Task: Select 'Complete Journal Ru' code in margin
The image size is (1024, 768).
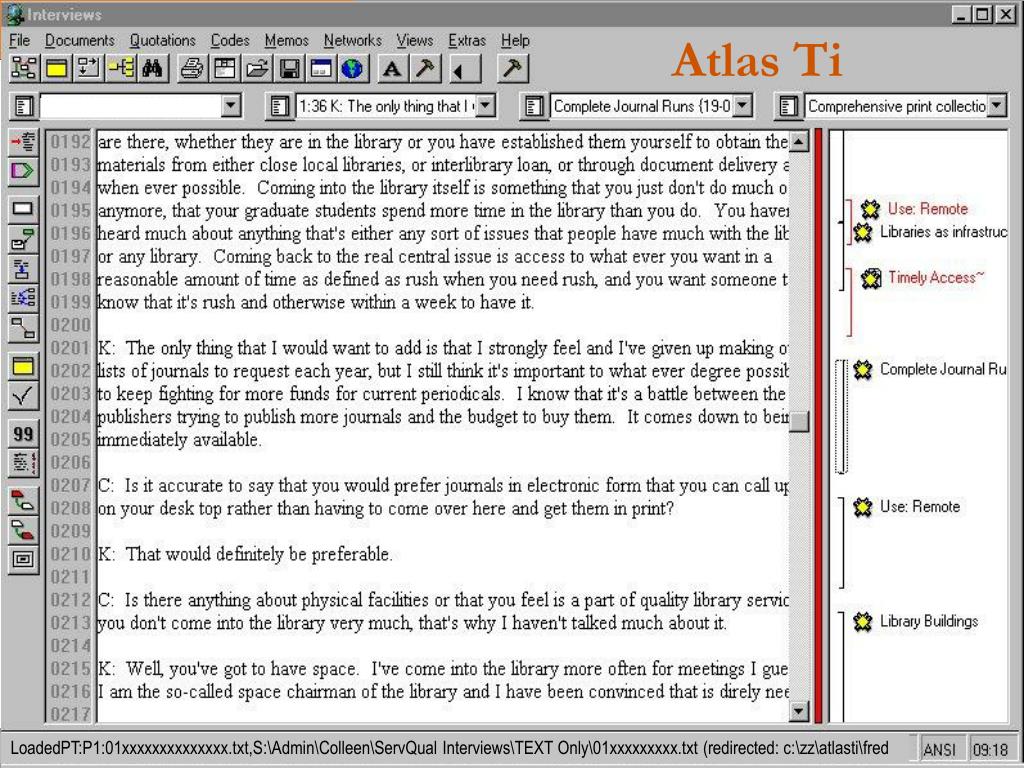Action: click(943, 370)
